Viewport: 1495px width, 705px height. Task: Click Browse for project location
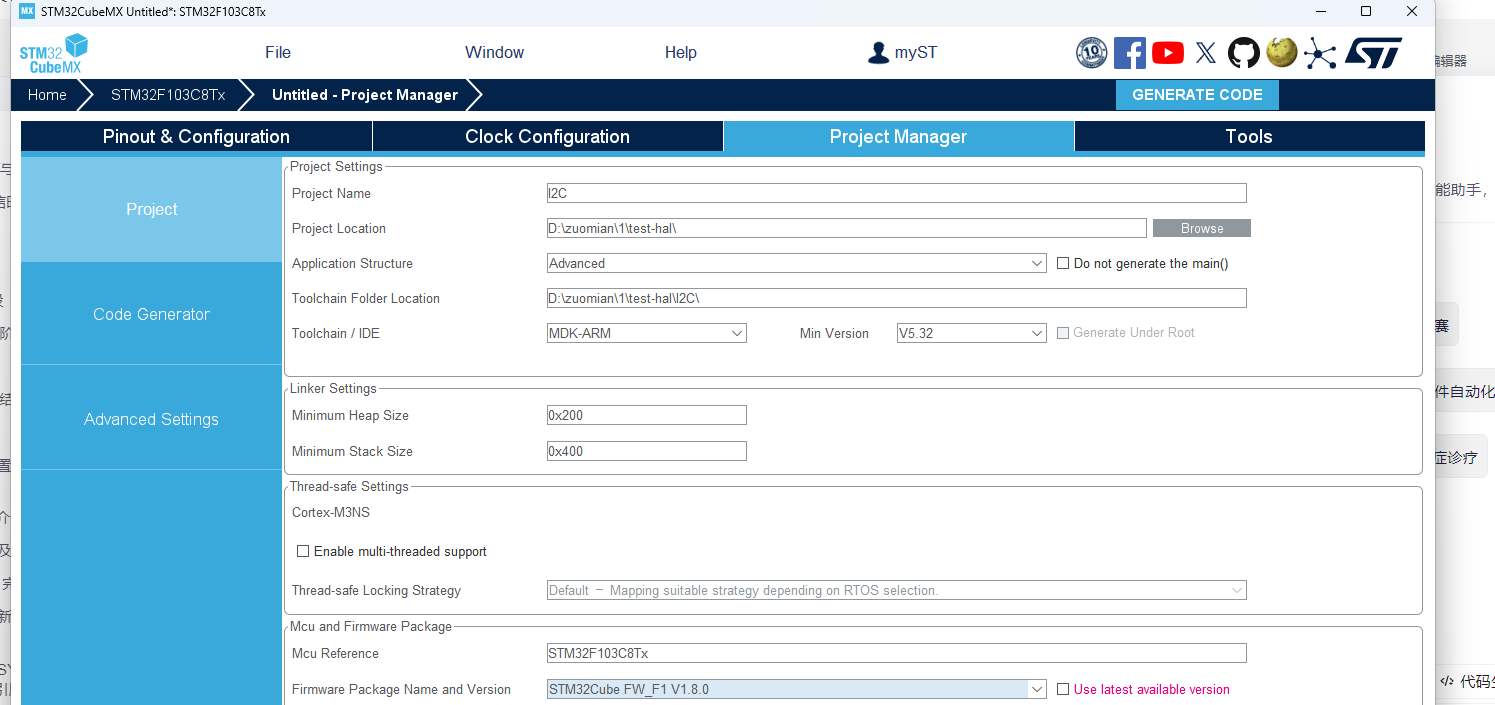[x=1202, y=229]
